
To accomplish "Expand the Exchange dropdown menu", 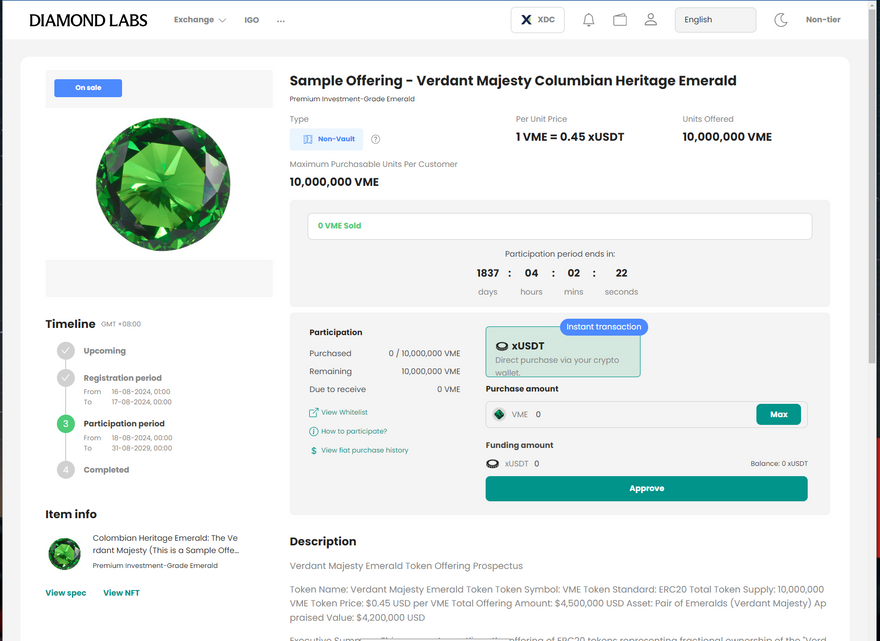I will click(199, 20).
